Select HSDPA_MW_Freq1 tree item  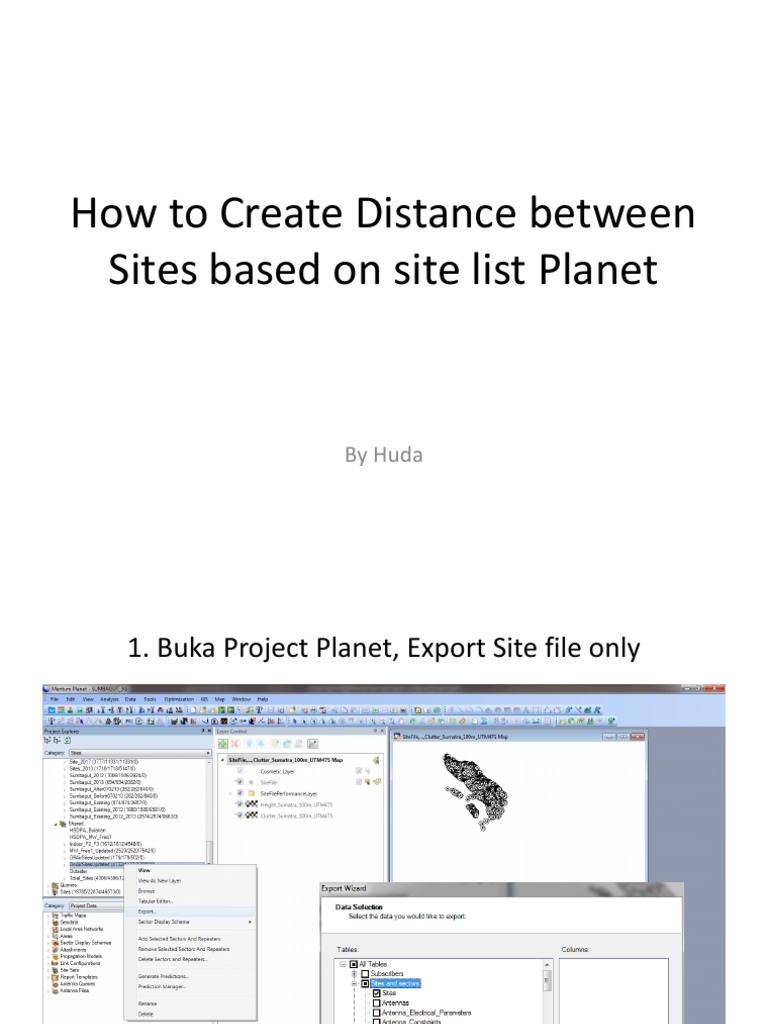pos(91,837)
